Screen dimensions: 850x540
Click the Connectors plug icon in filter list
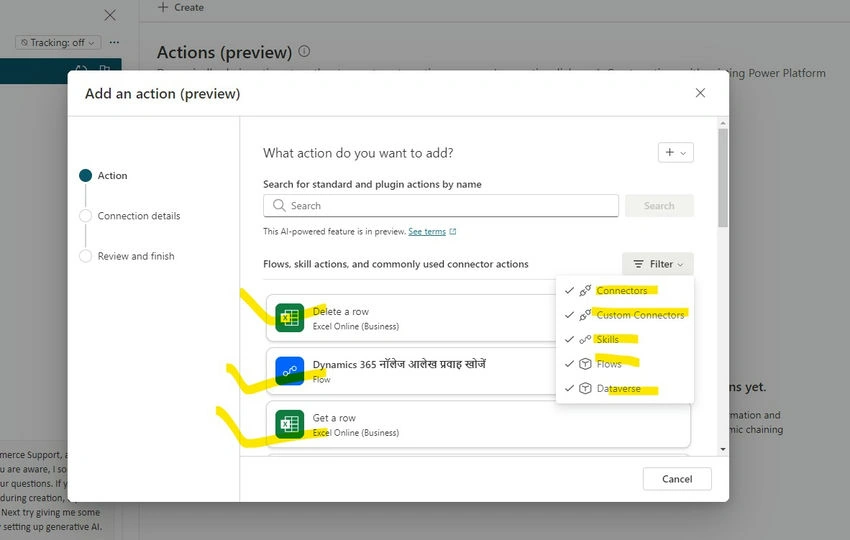click(585, 291)
